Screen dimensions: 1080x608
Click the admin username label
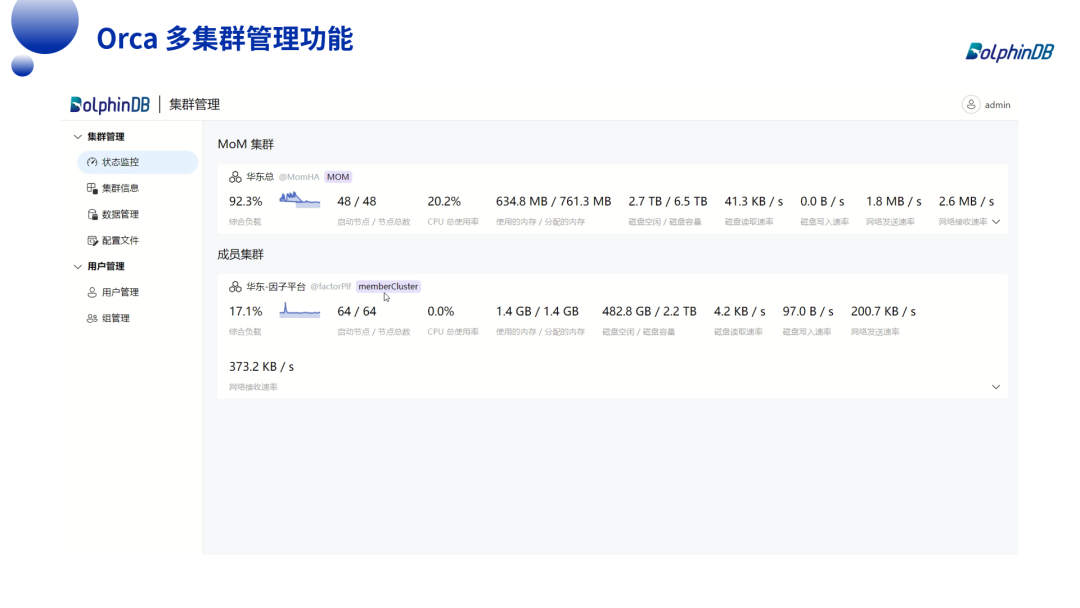(x=997, y=105)
